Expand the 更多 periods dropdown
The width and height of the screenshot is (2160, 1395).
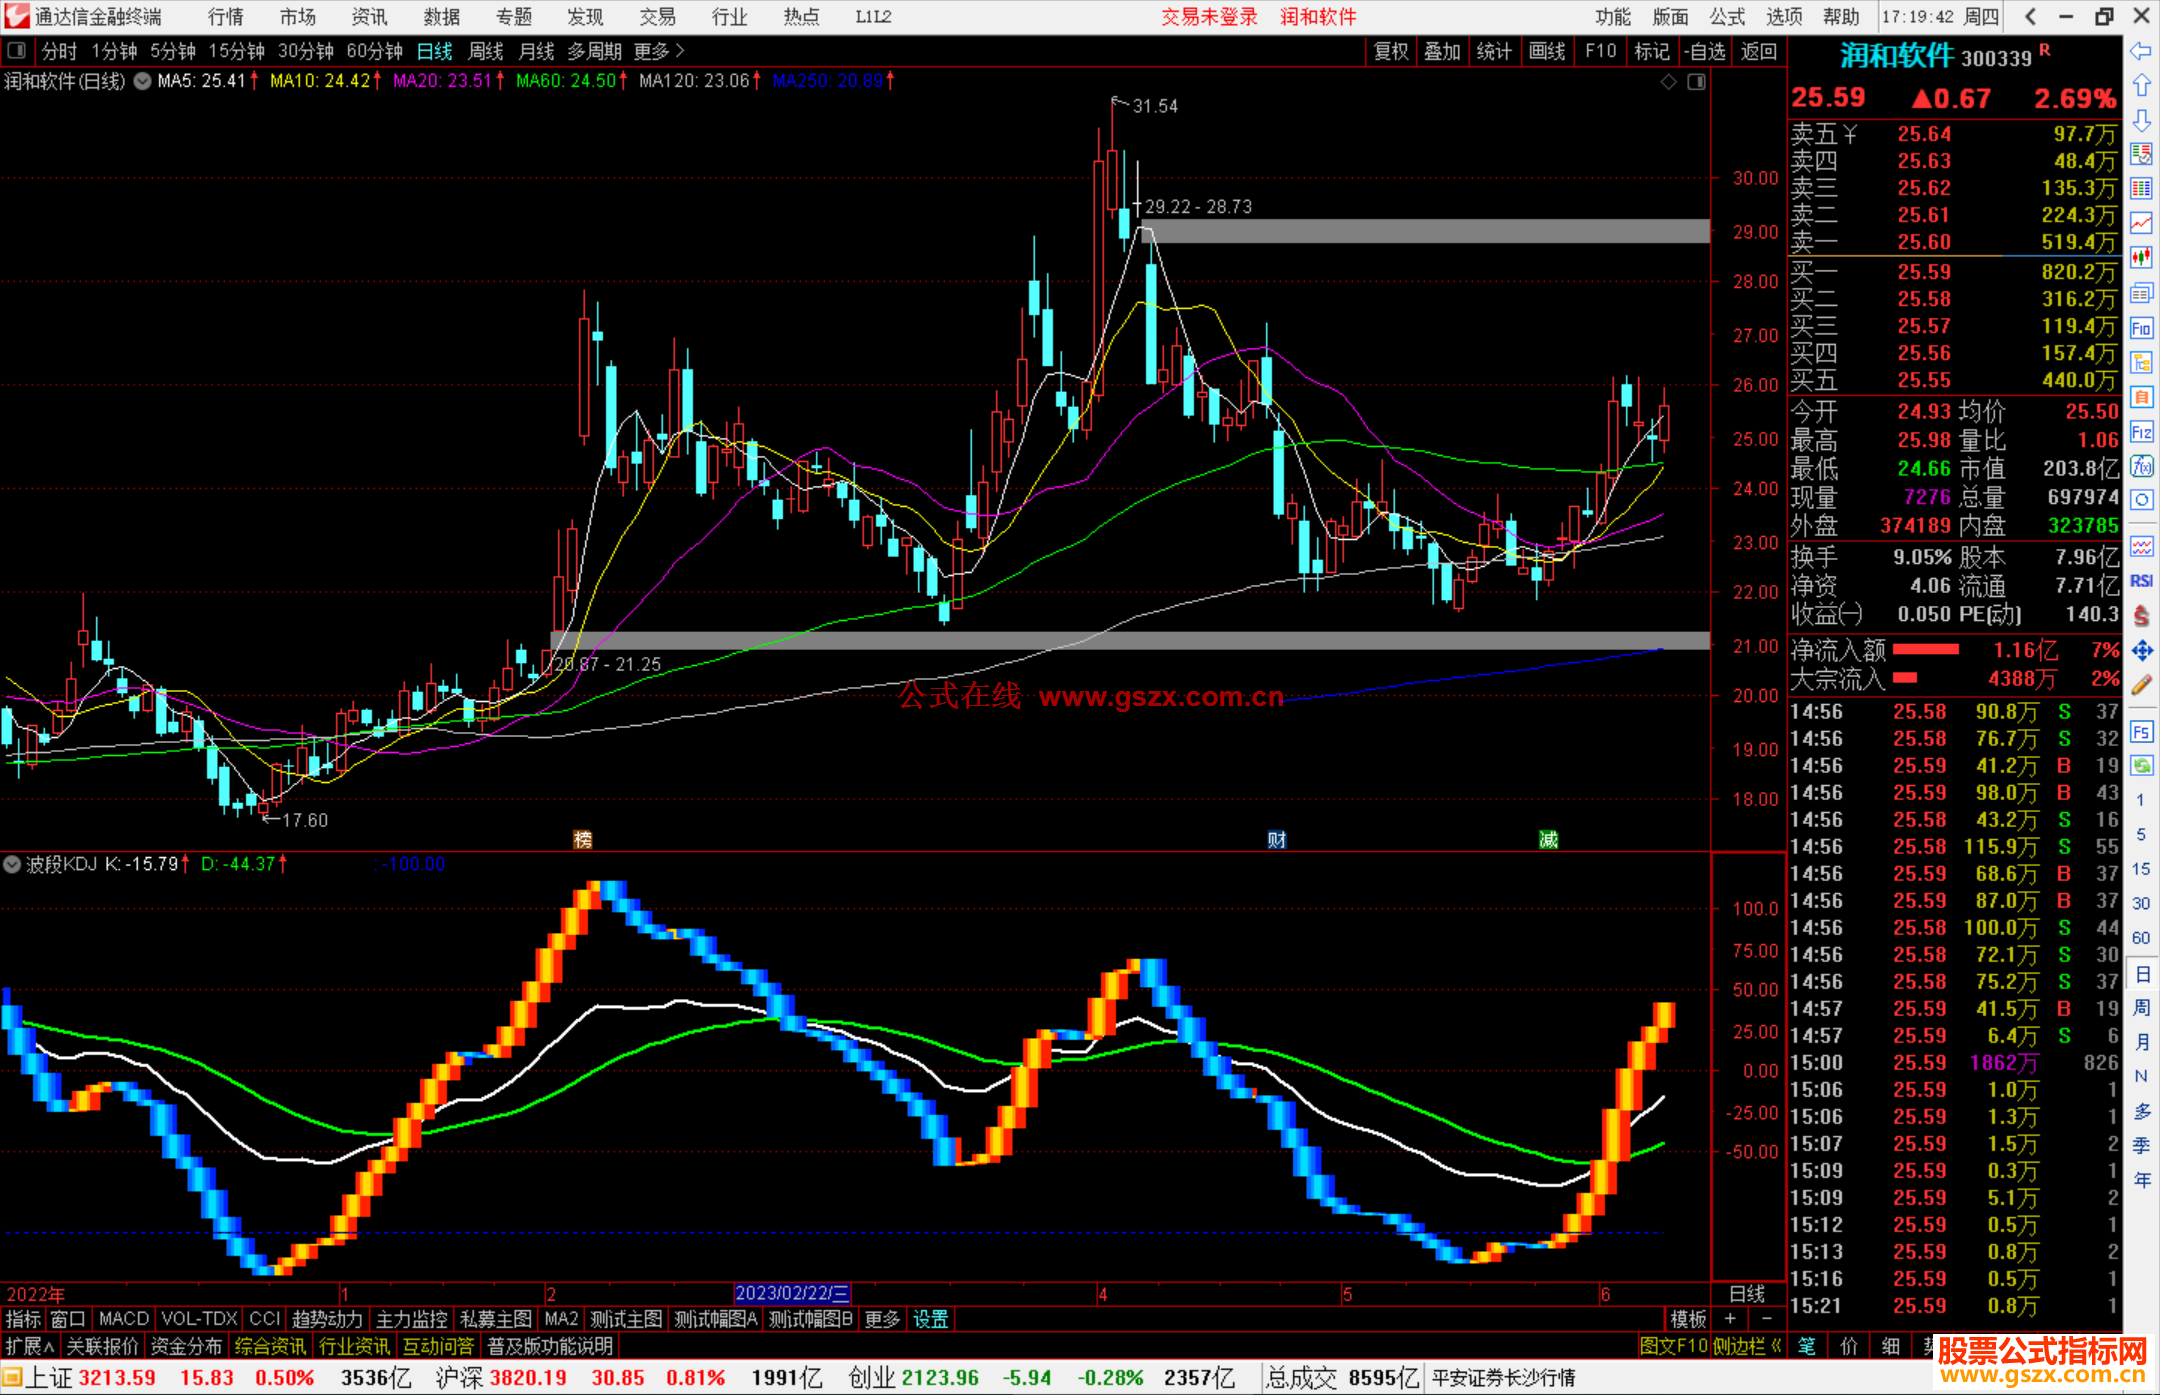click(x=659, y=51)
